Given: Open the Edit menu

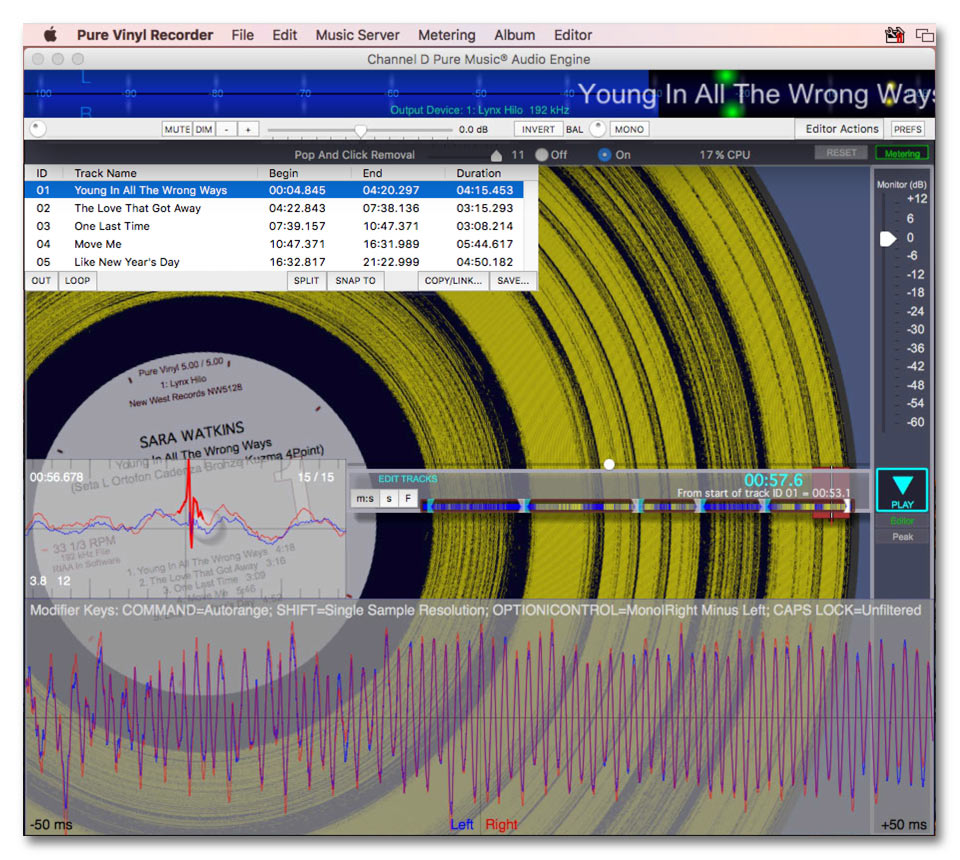Looking at the screenshot, I should tap(285, 35).
